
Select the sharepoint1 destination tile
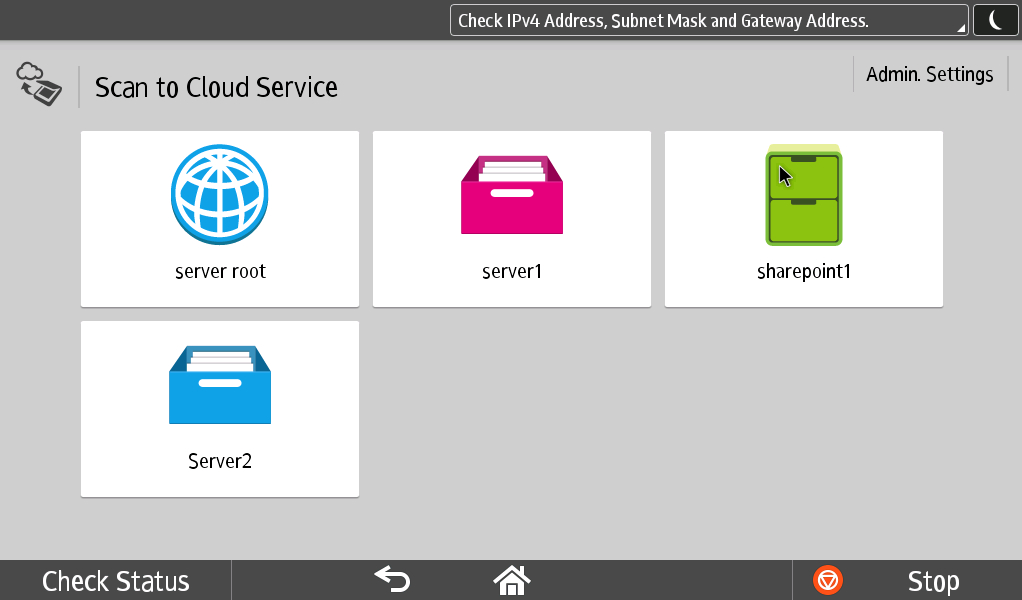[x=803, y=218]
